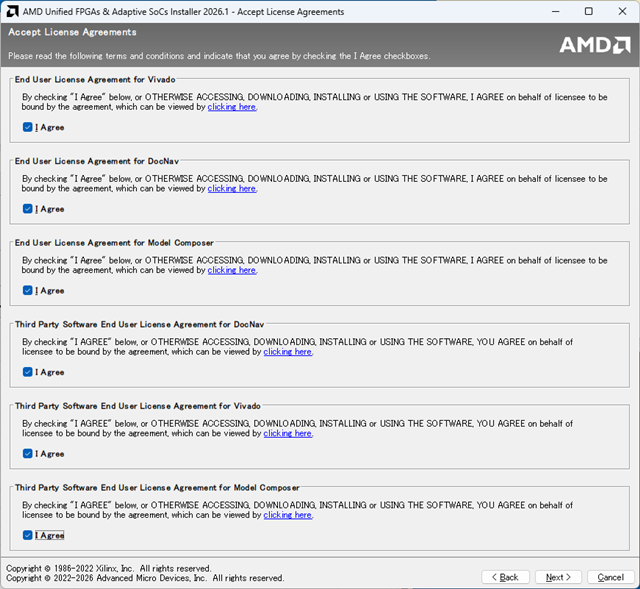The width and height of the screenshot is (640, 589).
Task: Click the heading 'End User License Agreement for DocNav'
Action: (97, 161)
